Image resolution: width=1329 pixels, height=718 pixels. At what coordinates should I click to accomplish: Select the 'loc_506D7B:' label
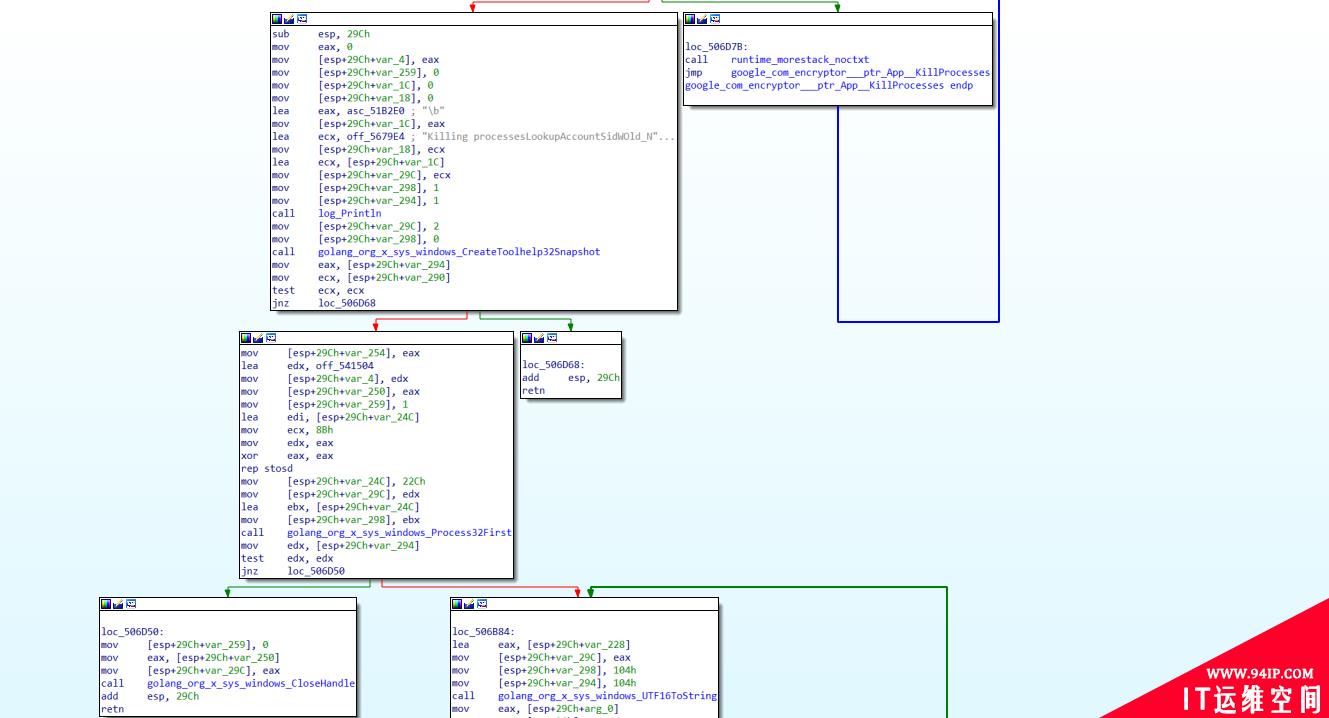[x=716, y=47]
